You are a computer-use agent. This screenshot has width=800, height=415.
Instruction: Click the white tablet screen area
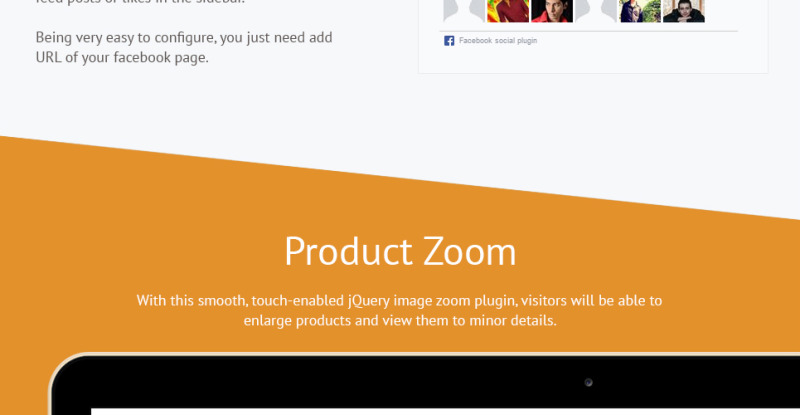point(400,411)
